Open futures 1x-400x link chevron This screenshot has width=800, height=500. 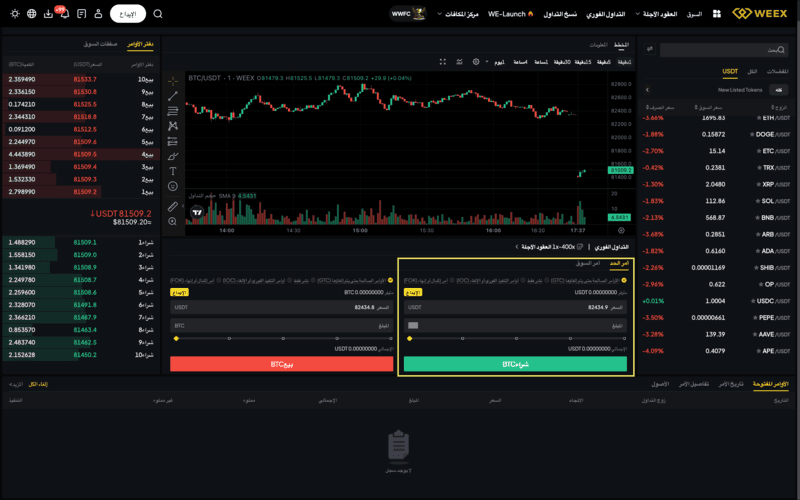(x=516, y=247)
